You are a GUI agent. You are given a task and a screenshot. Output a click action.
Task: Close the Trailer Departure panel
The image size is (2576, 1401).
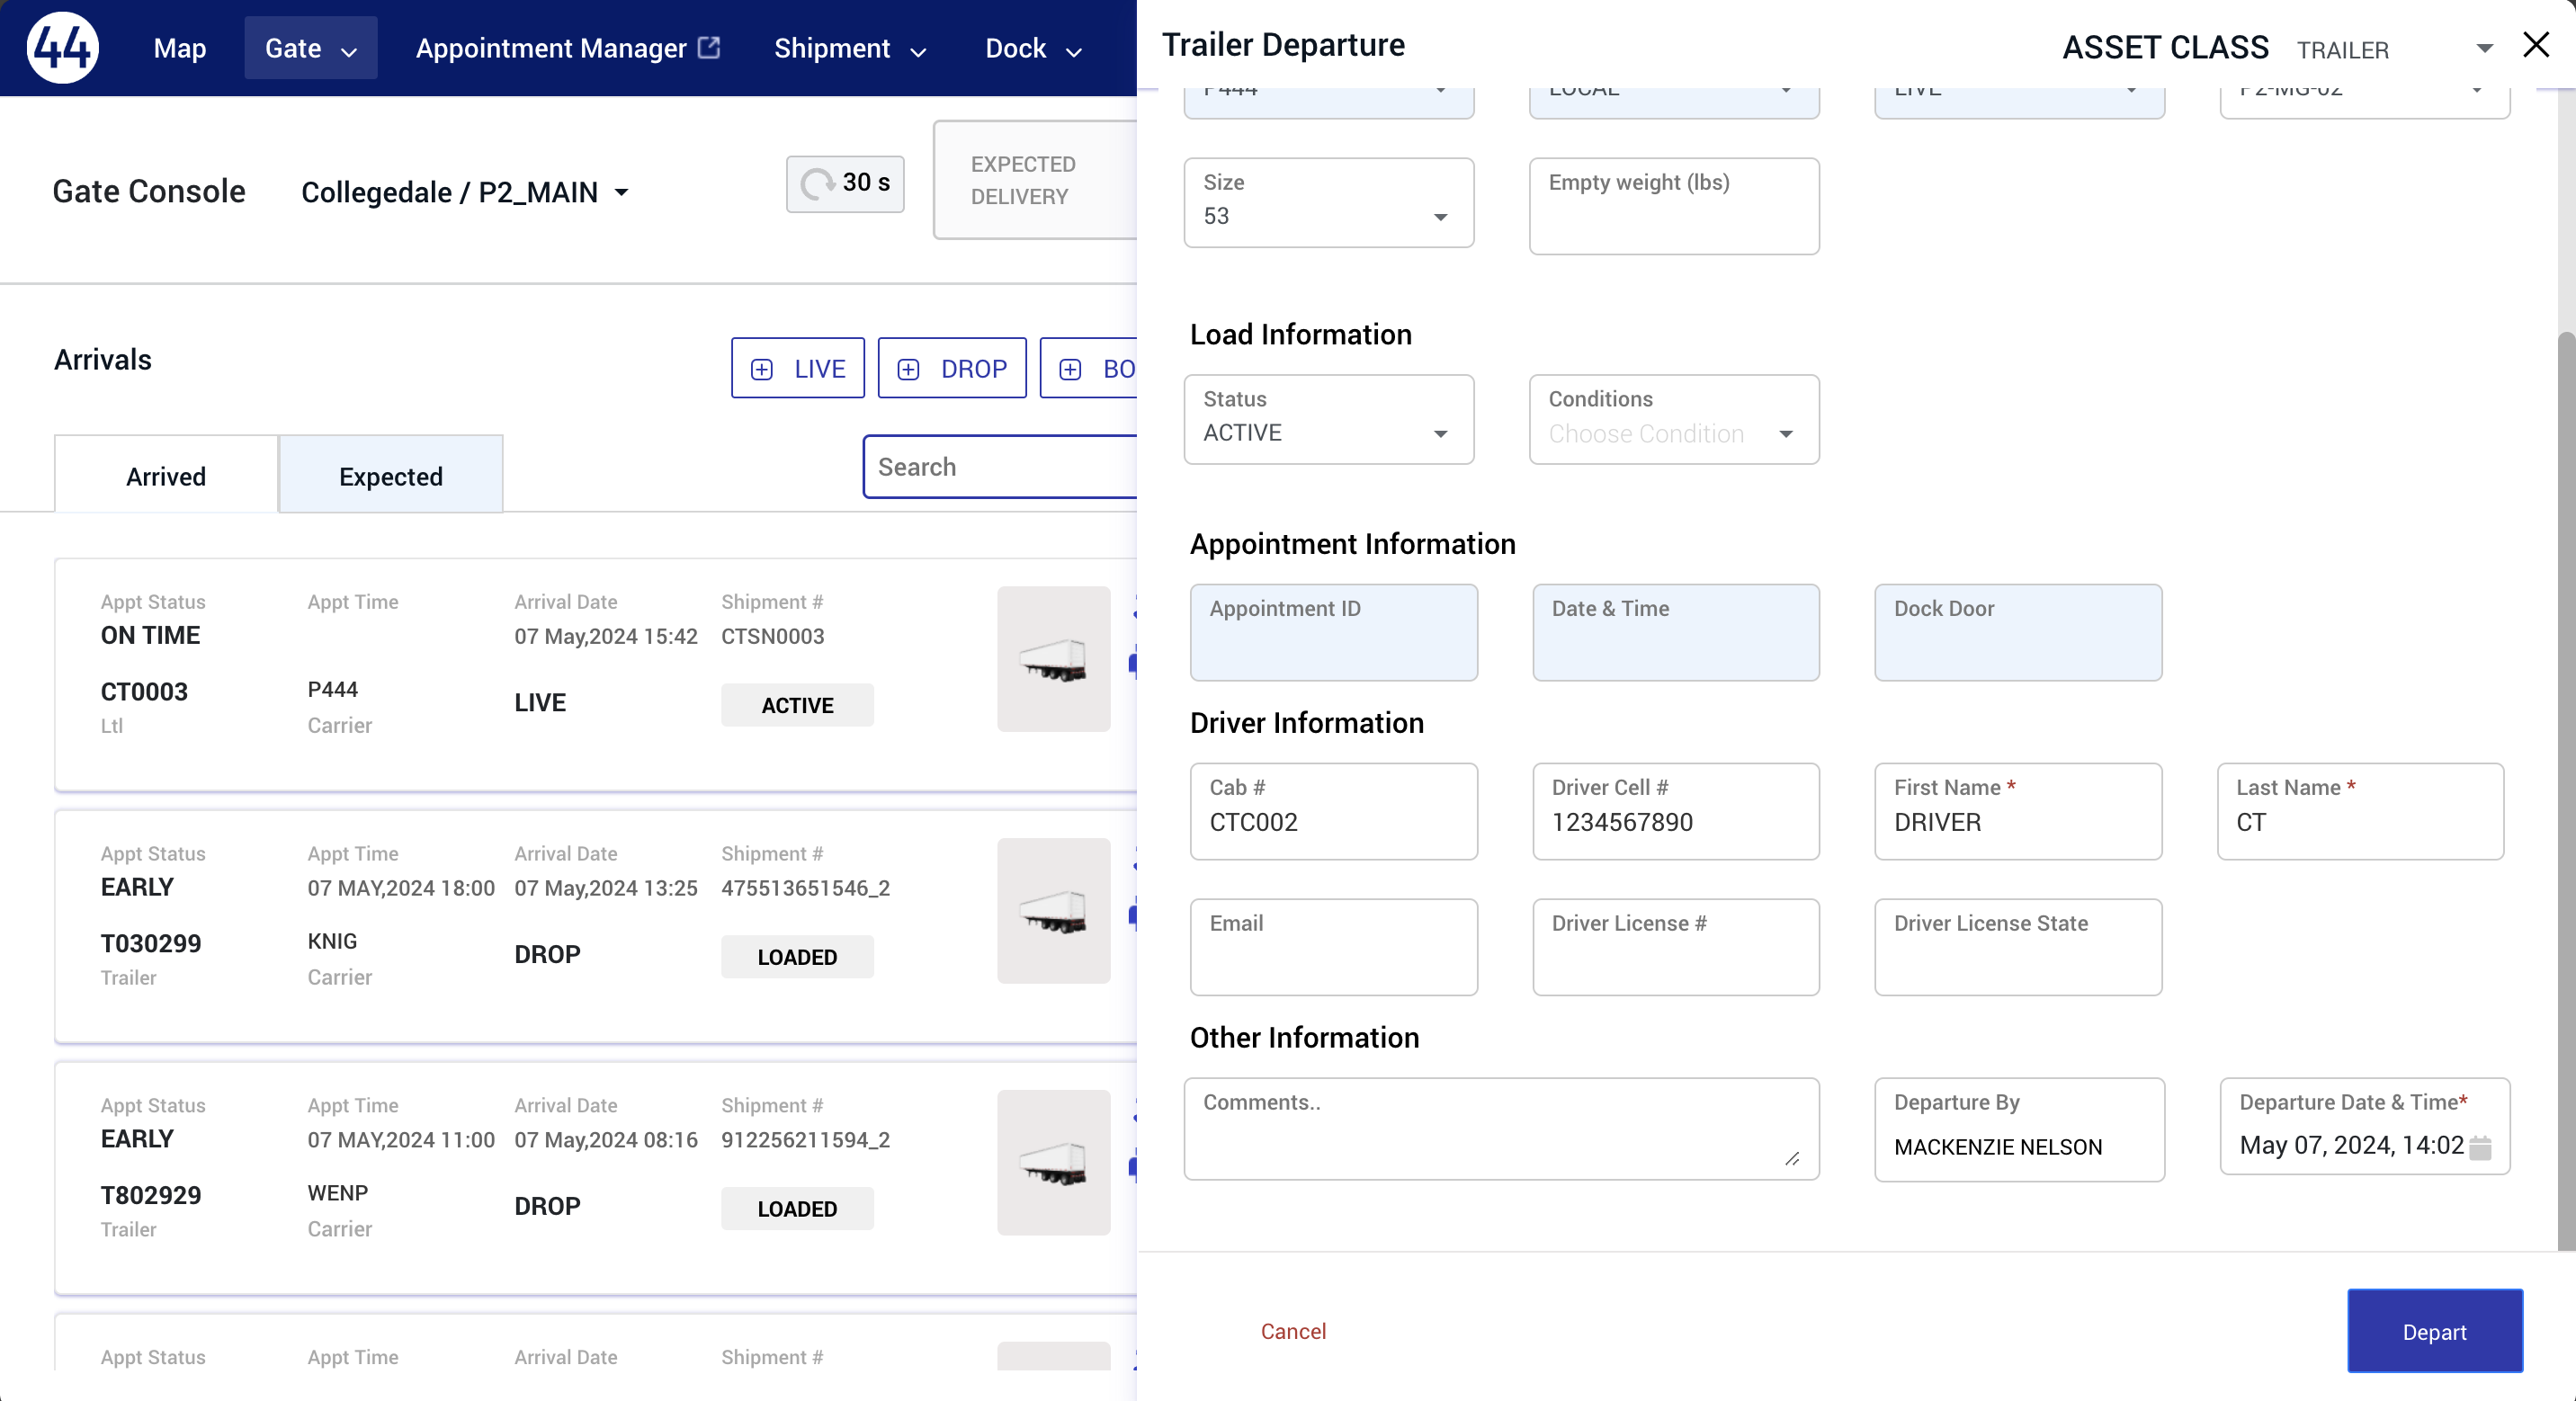(2536, 45)
